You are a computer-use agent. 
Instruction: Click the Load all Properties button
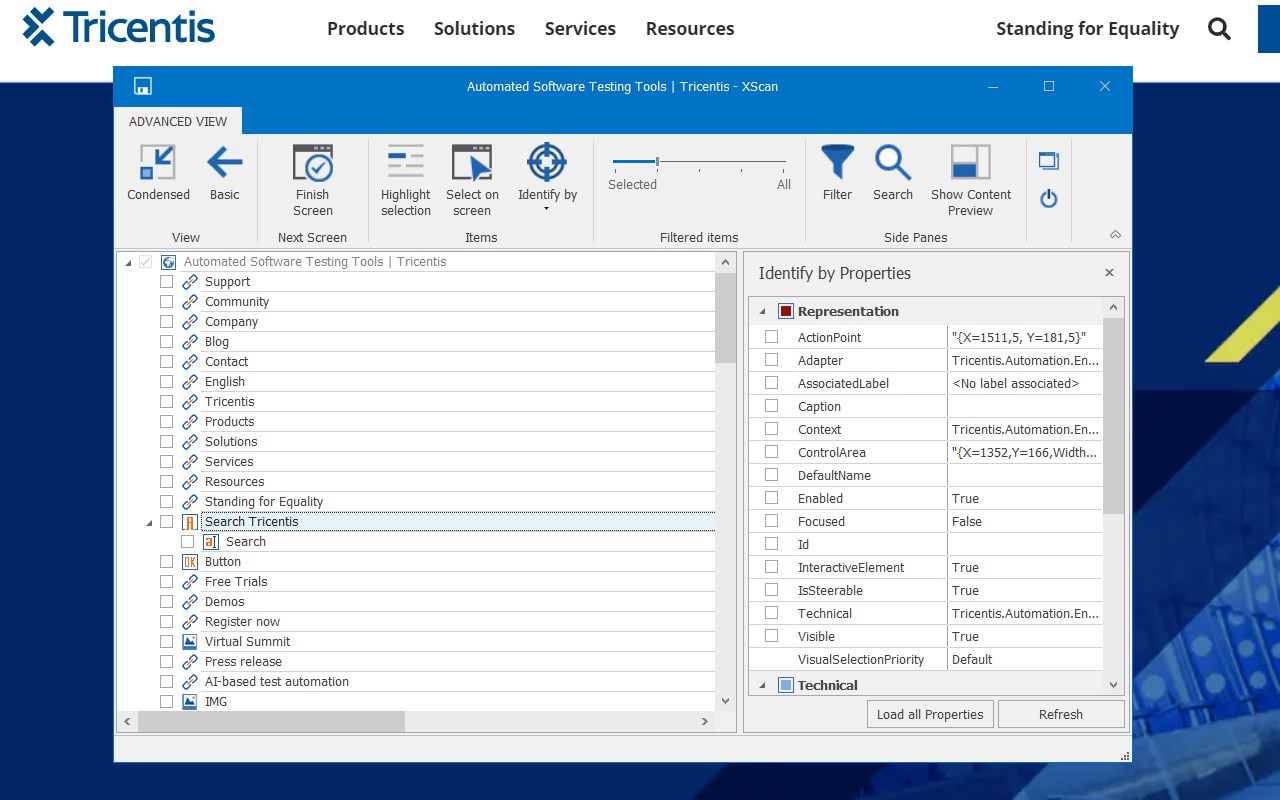click(x=930, y=714)
